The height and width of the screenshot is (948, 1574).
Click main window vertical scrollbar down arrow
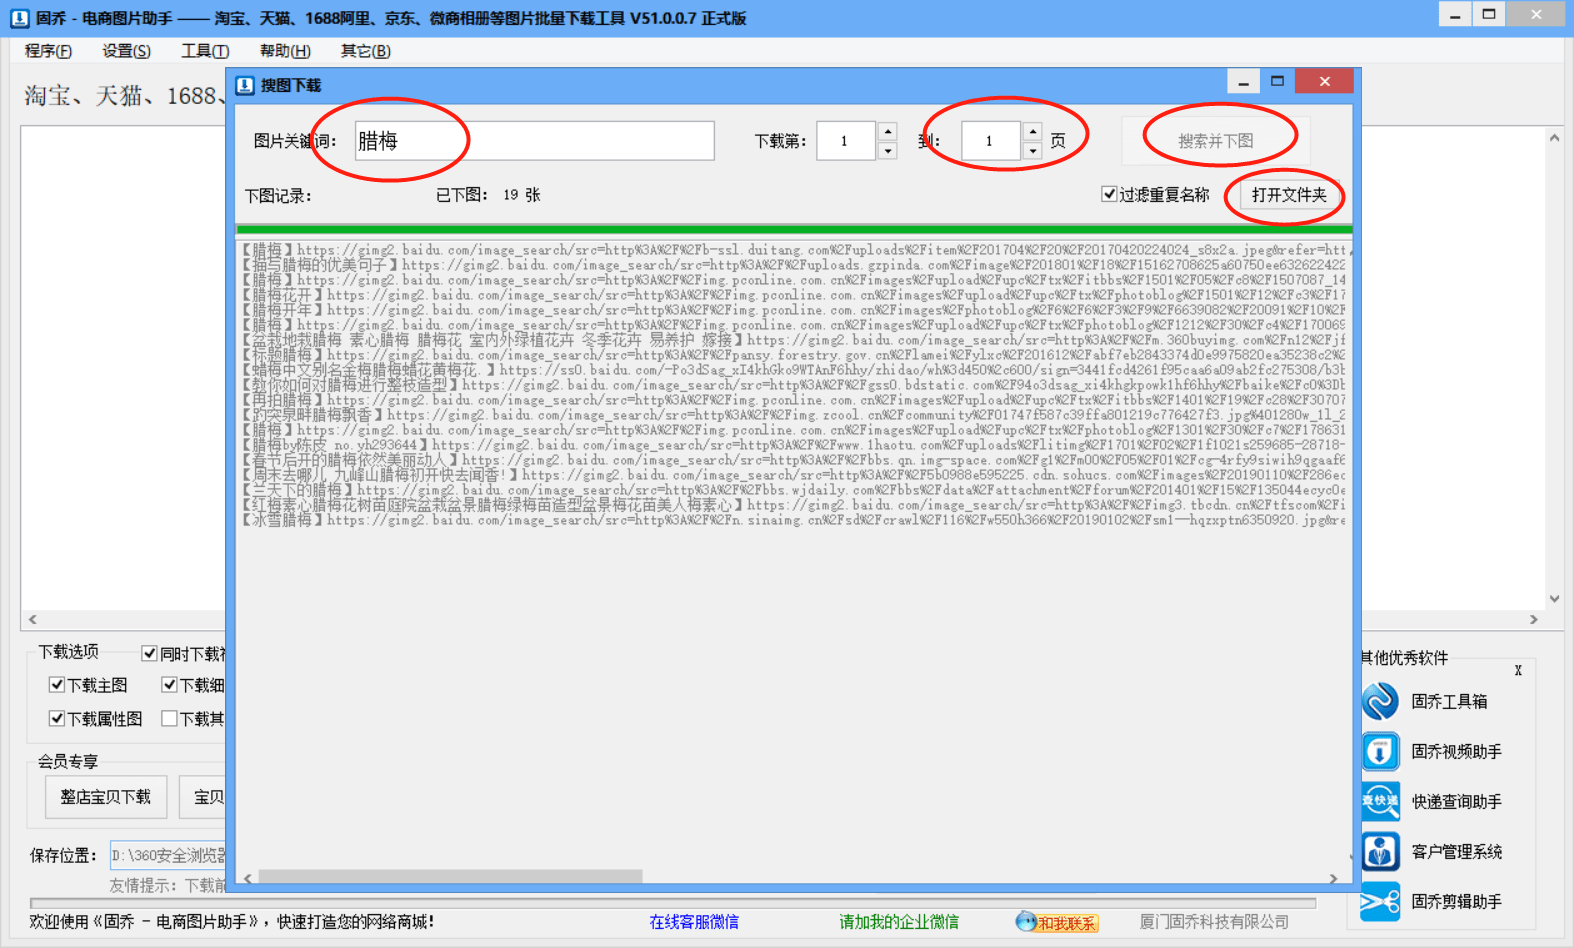coord(1554,599)
